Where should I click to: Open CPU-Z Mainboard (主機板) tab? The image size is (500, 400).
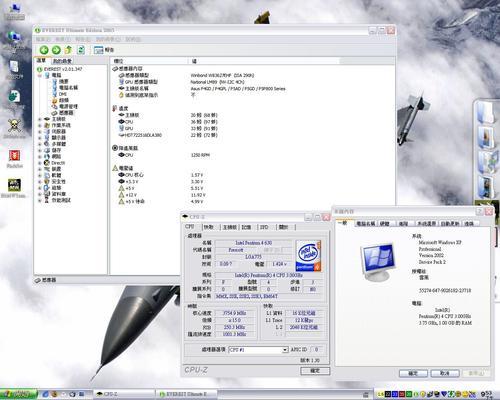pos(230,227)
